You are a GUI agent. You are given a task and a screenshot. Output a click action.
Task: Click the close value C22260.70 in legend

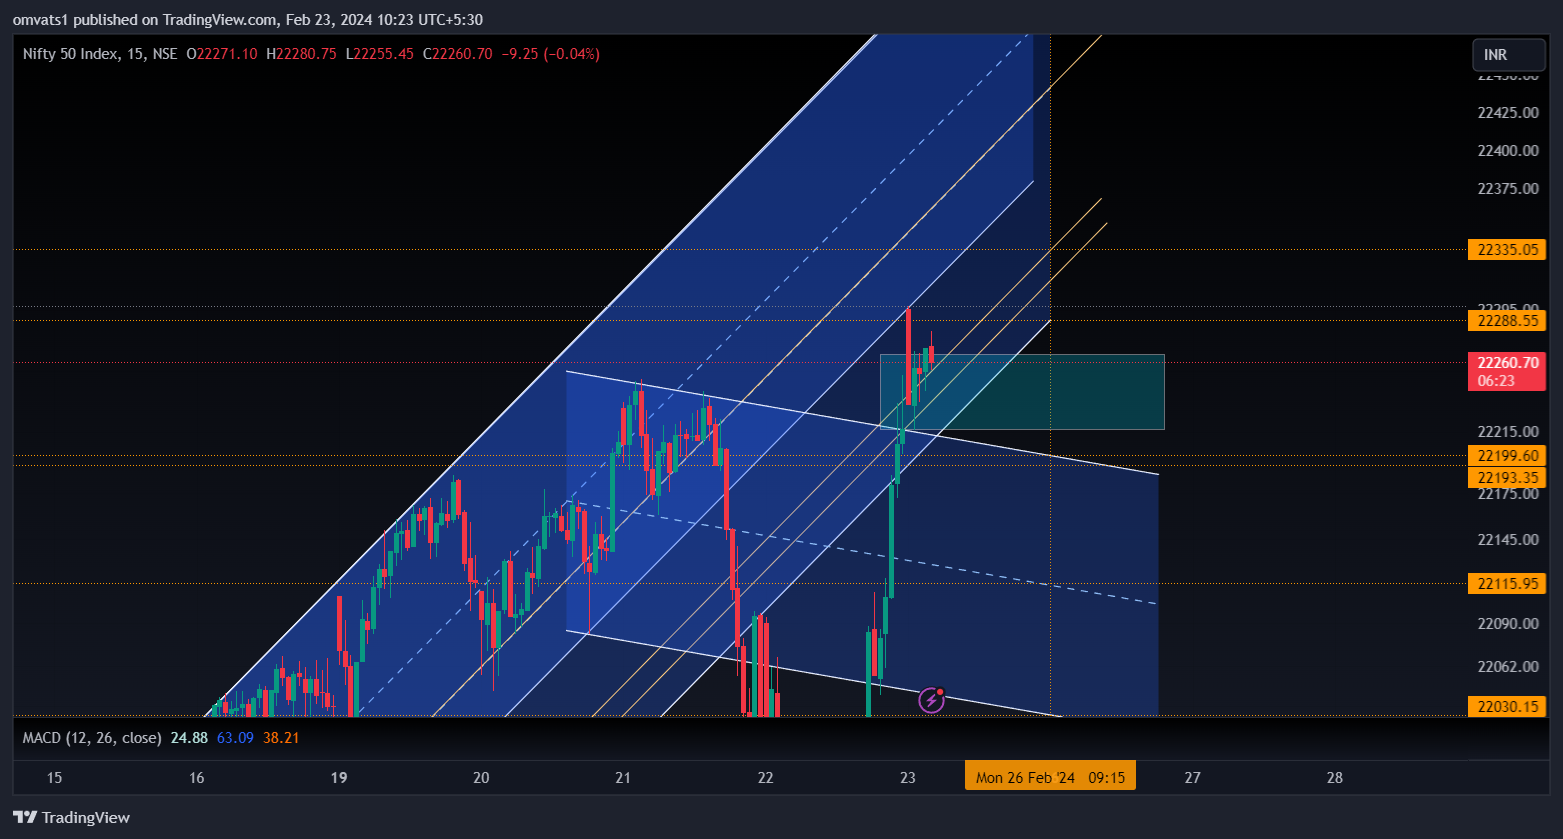coord(457,54)
